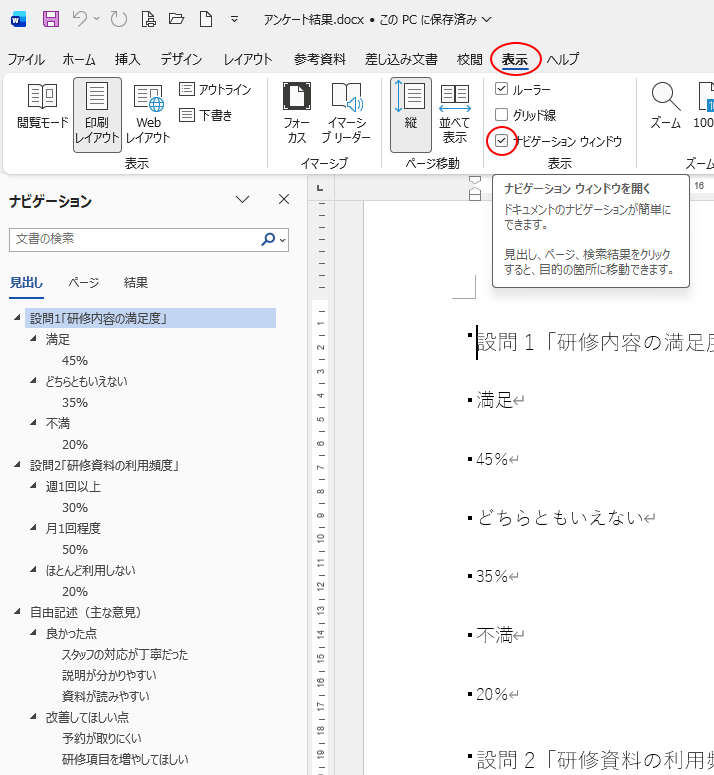
Task: Open navigation pane options chevron
Action: (242, 200)
